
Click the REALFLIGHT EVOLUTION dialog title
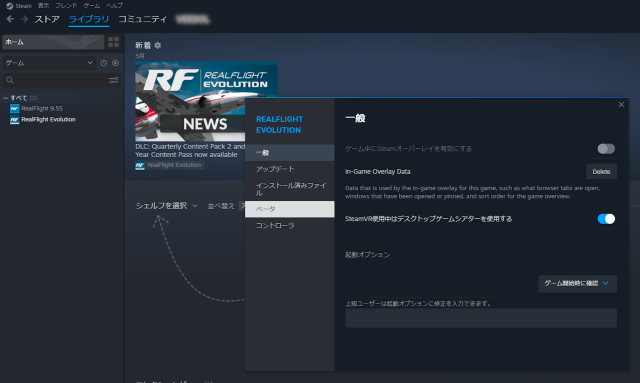pos(279,125)
